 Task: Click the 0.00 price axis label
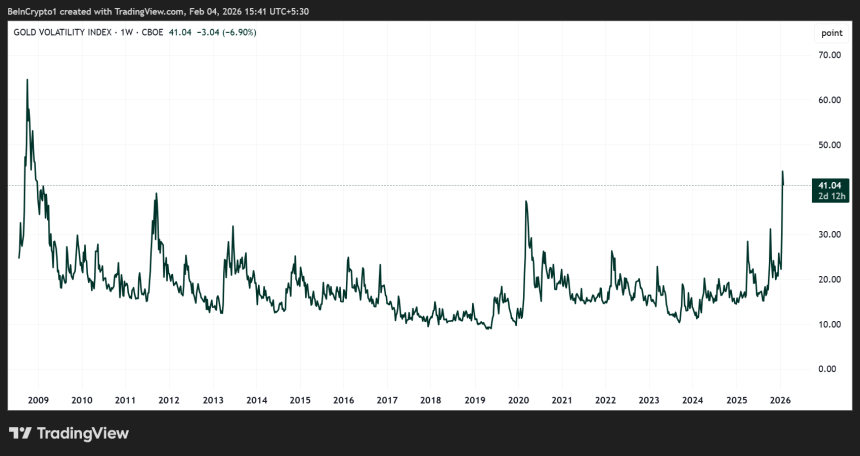(827, 370)
